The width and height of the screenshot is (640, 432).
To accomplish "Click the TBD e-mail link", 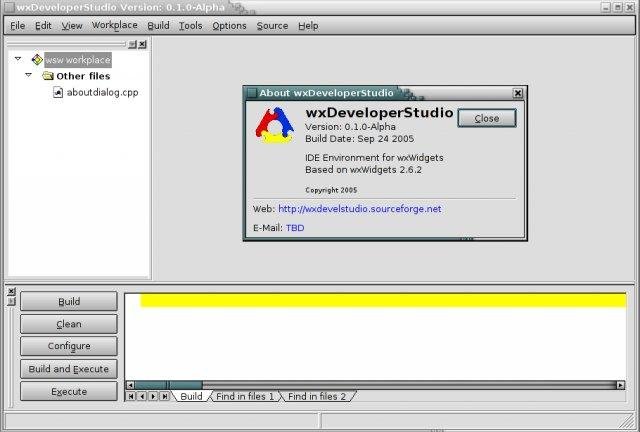I will tap(295, 228).
